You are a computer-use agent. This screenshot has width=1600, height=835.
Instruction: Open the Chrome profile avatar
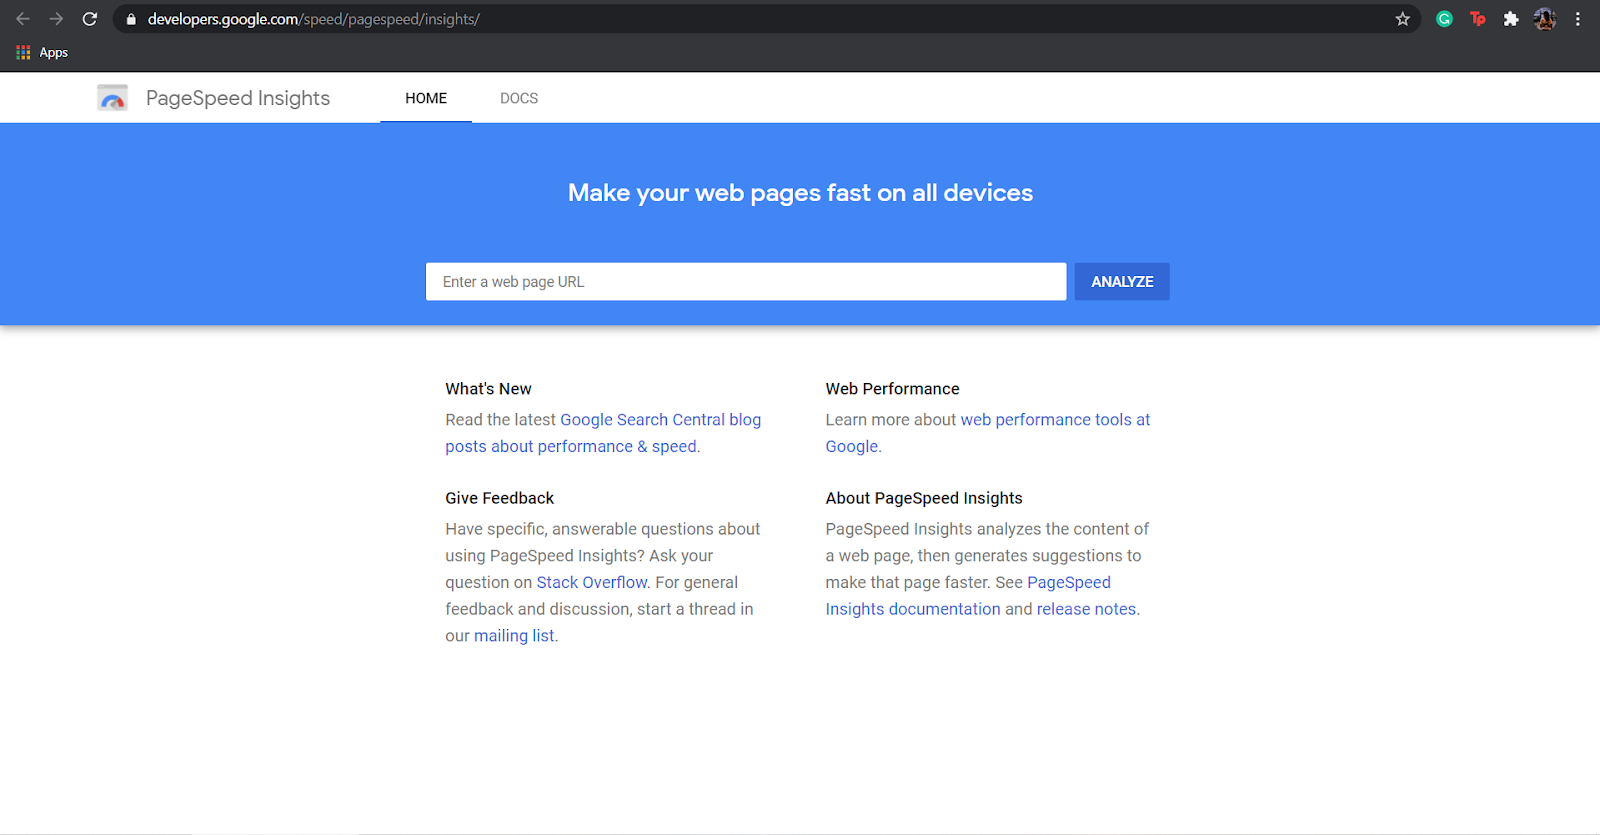pyautogui.click(x=1545, y=19)
